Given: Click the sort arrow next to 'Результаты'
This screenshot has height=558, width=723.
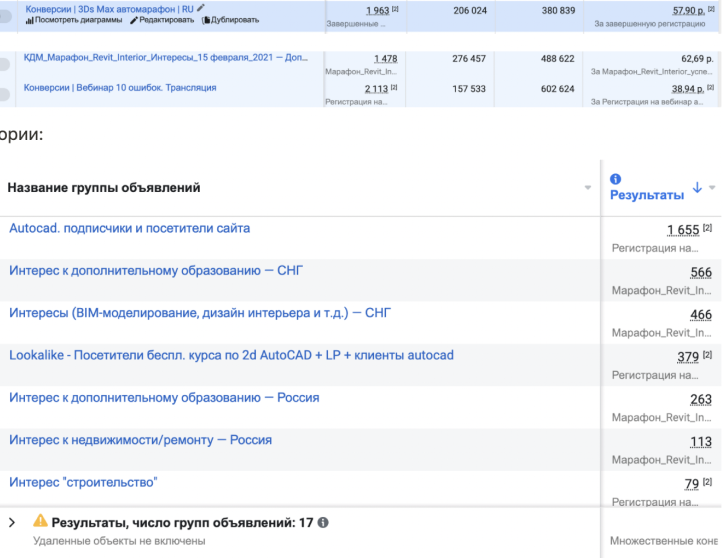Looking at the screenshot, I should point(697,187).
